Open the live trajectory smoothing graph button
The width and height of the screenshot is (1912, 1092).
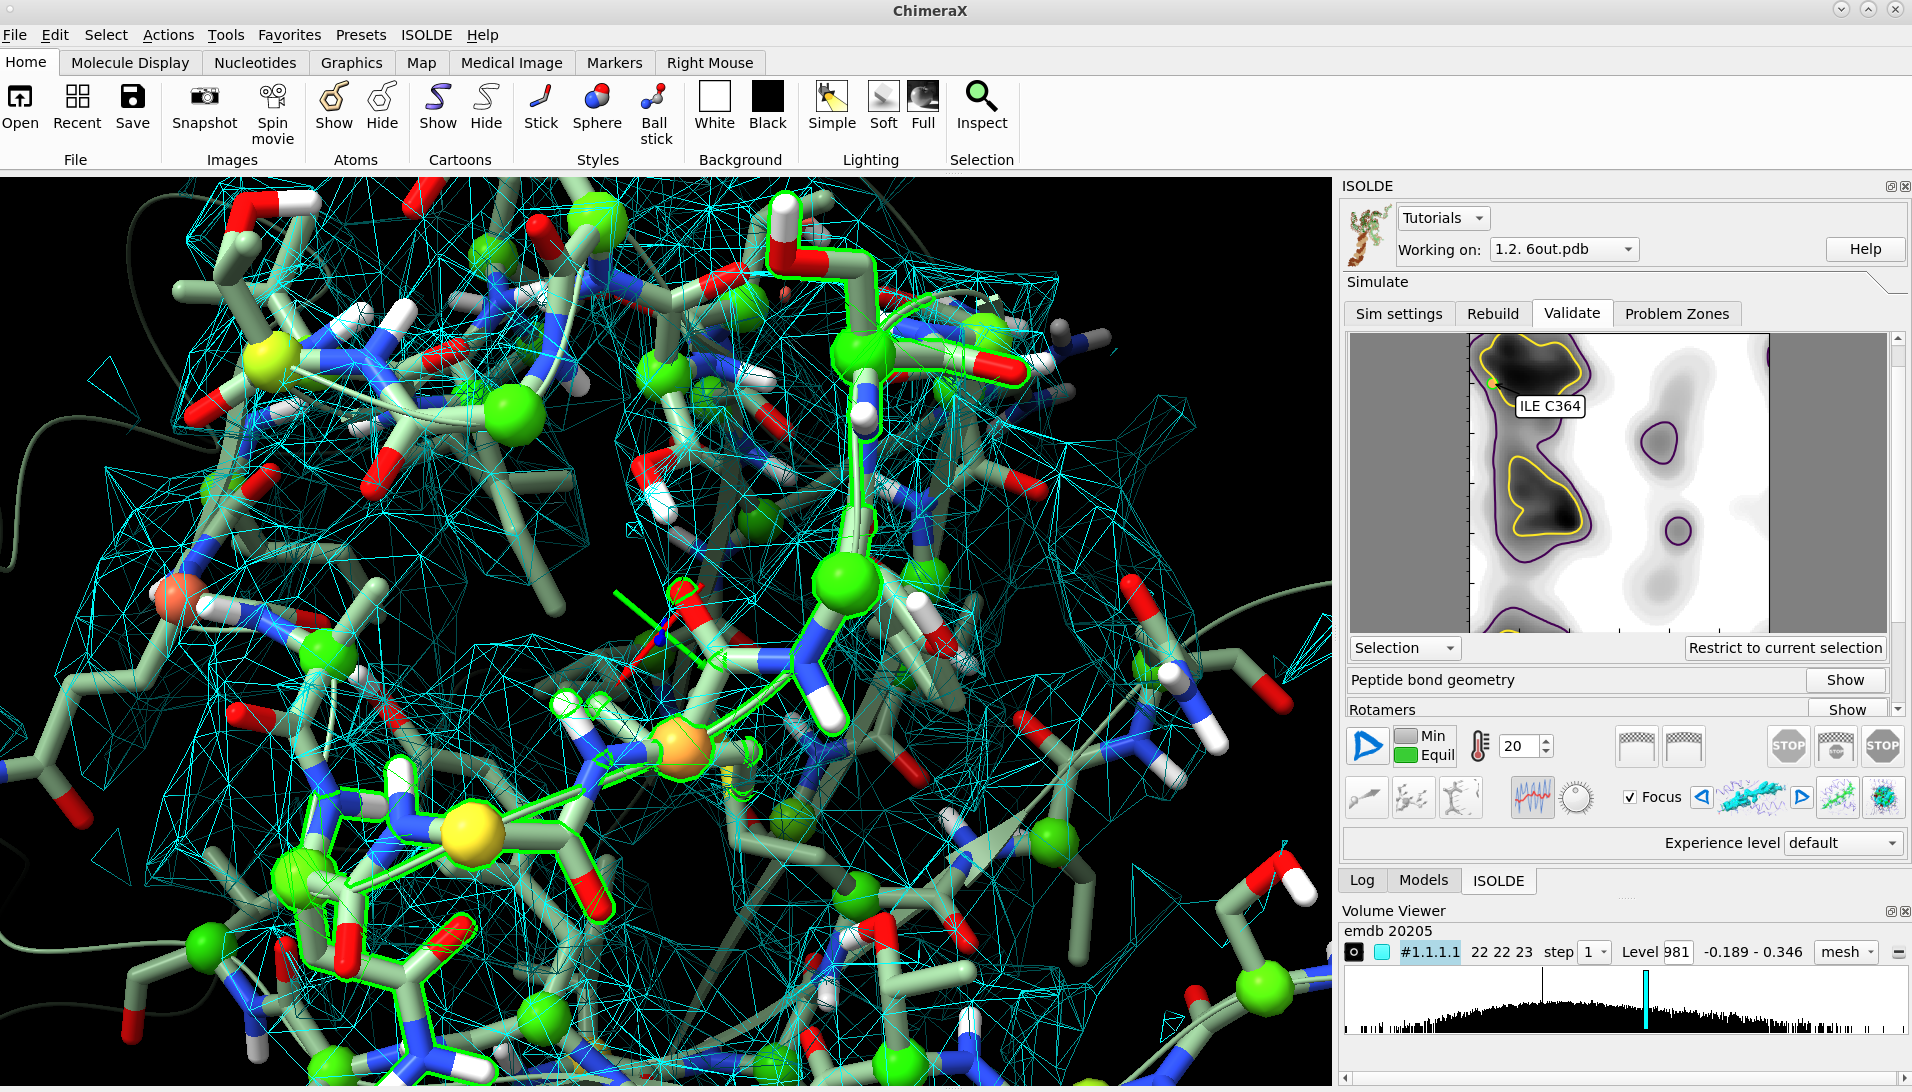tap(1532, 798)
